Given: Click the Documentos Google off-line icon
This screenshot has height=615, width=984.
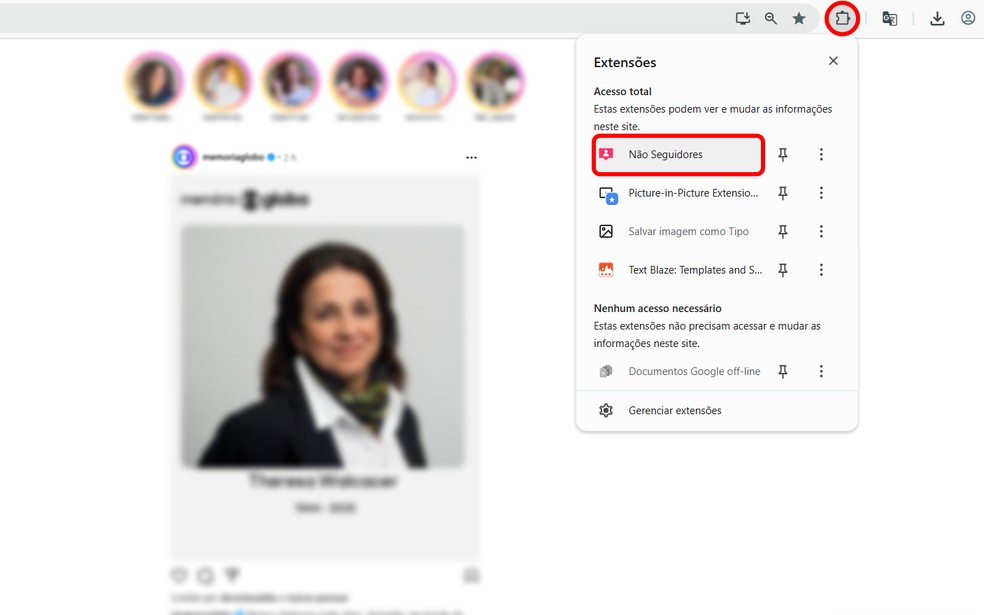Looking at the screenshot, I should pyautogui.click(x=606, y=372).
